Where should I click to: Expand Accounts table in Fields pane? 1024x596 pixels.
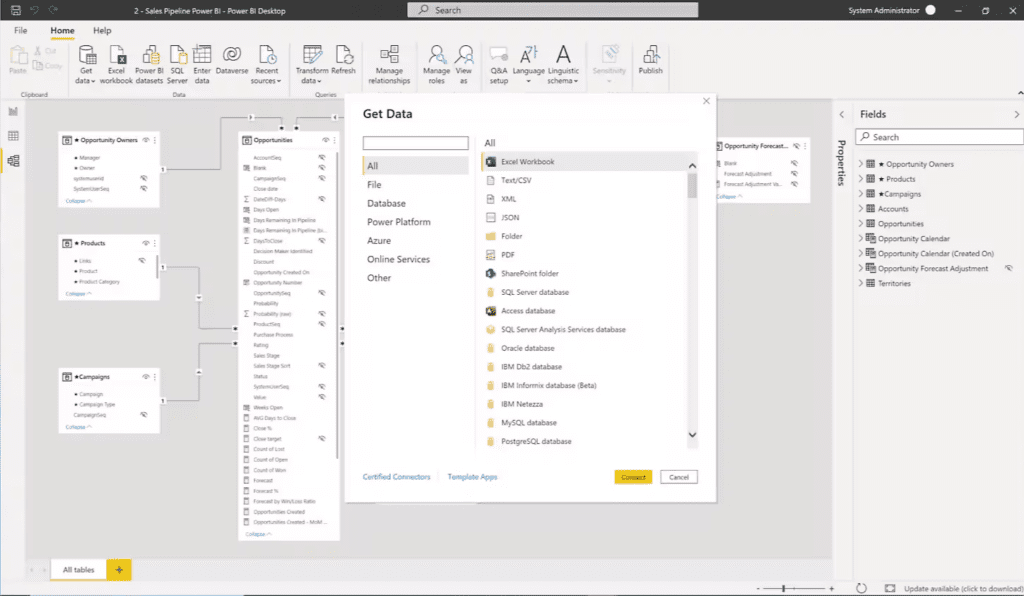(861, 209)
